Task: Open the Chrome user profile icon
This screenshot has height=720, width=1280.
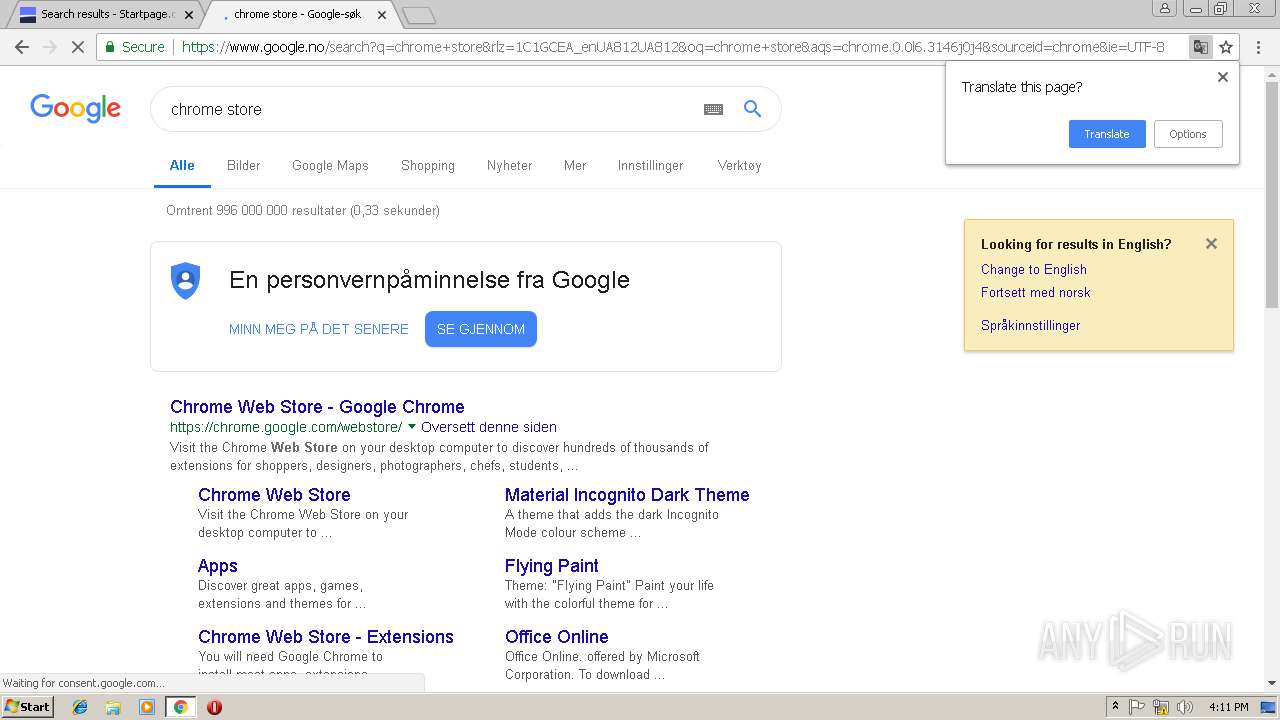Action: [x=1165, y=8]
